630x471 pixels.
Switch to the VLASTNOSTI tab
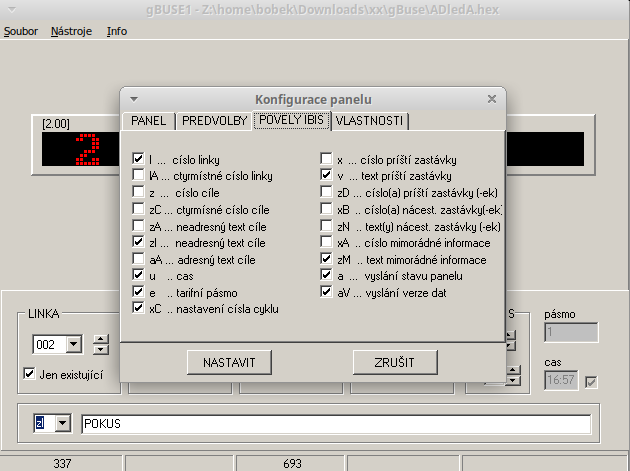tap(369, 121)
